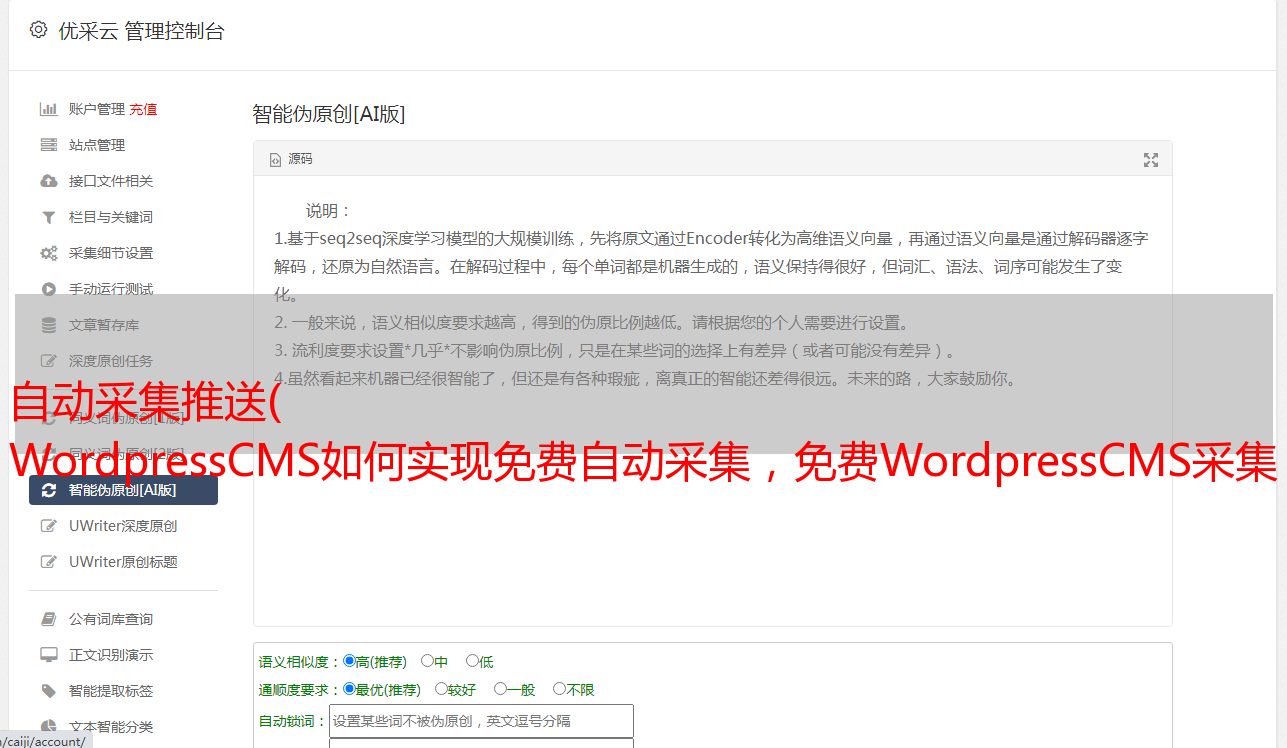
Task: Click the 源码 source code icon
Action: 276,159
